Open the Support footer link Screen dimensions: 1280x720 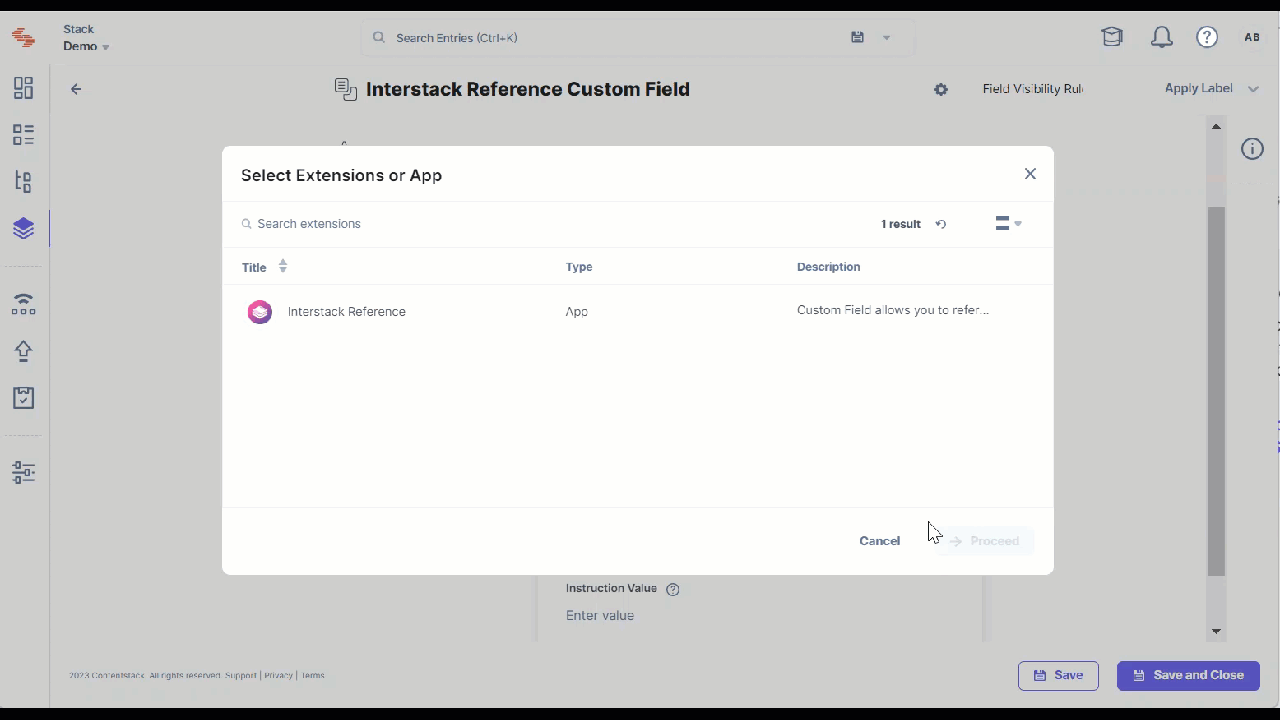pos(240,676)
